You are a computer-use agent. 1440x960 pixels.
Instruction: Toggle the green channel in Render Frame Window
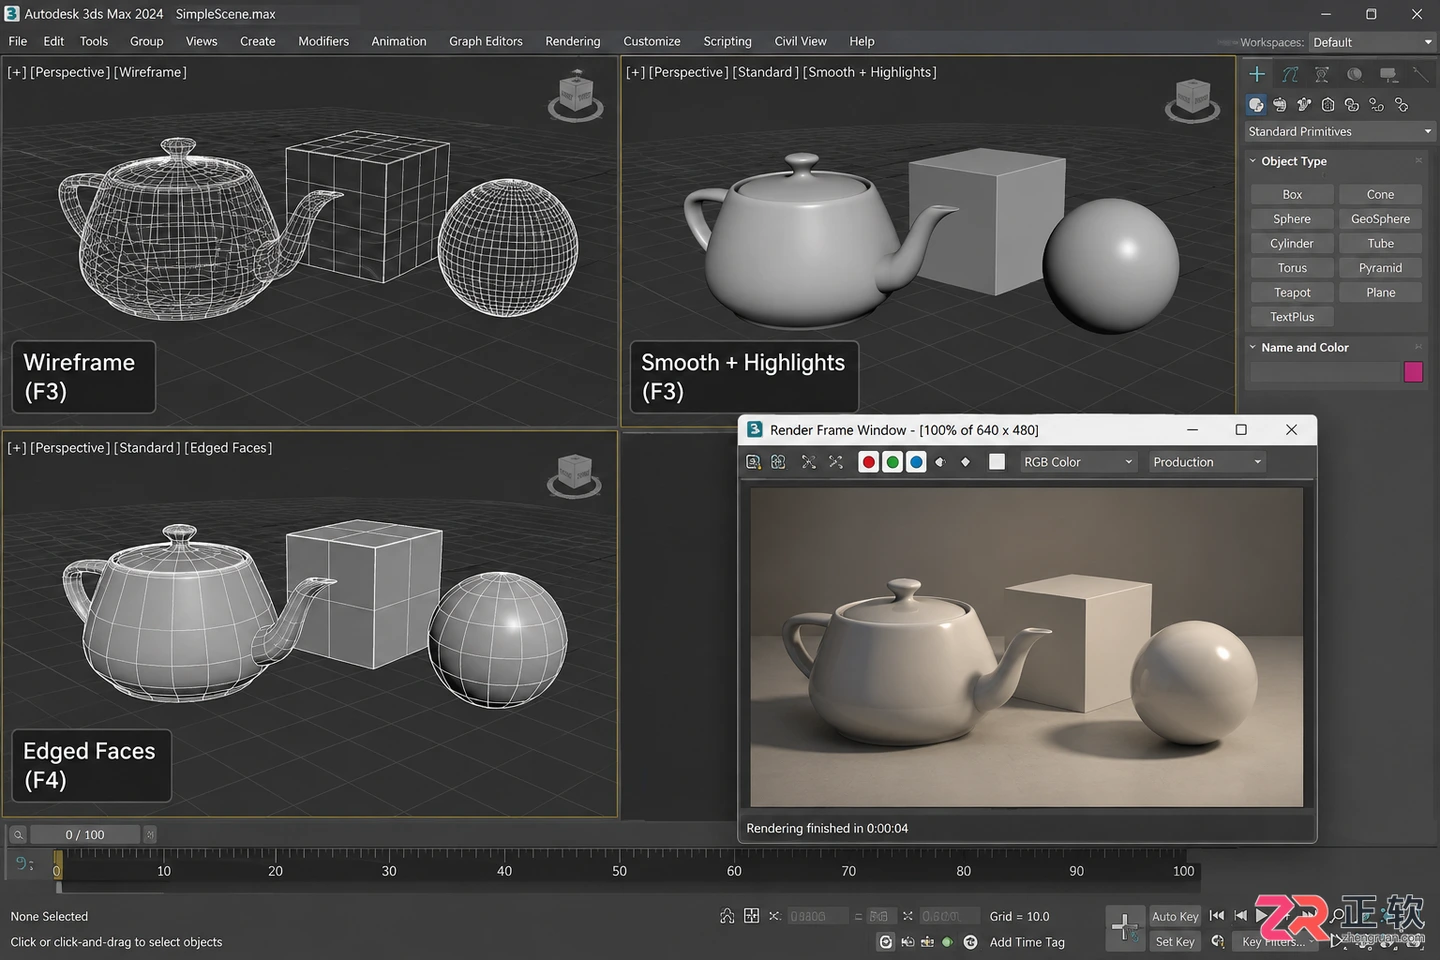(892, 462)
